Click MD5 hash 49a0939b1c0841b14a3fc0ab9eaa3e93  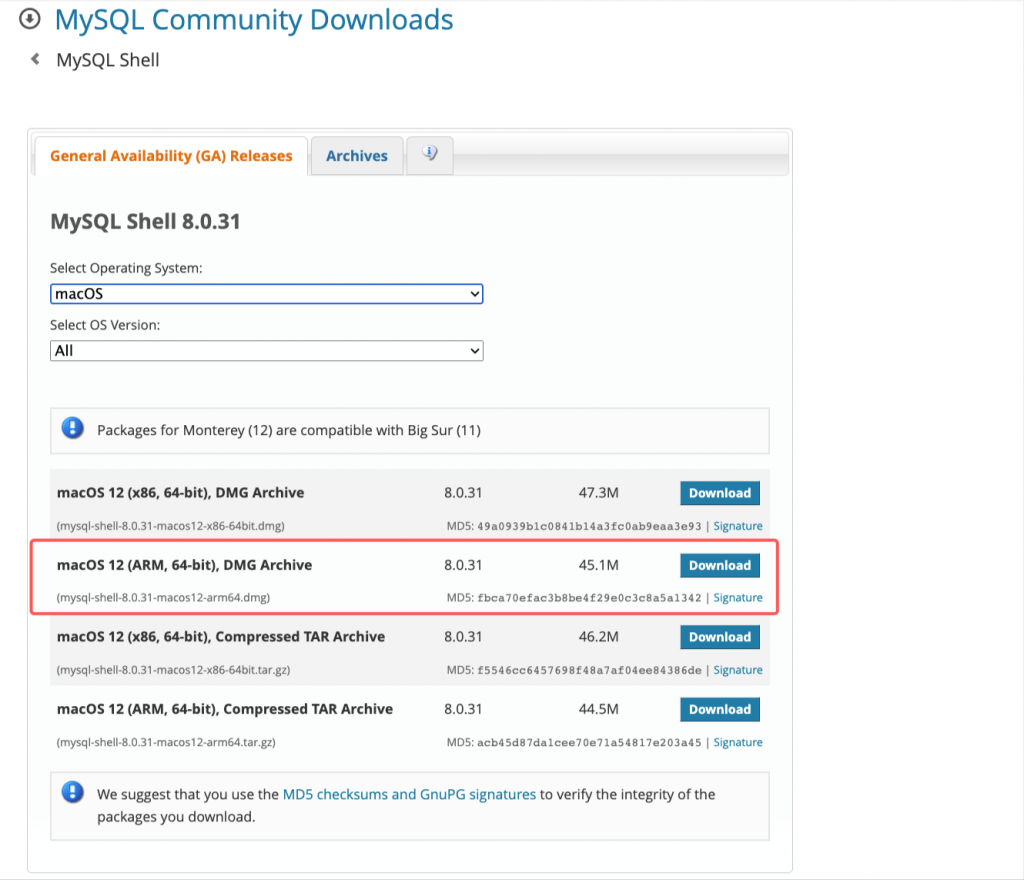pyautogui.click(x=589, y=526)
